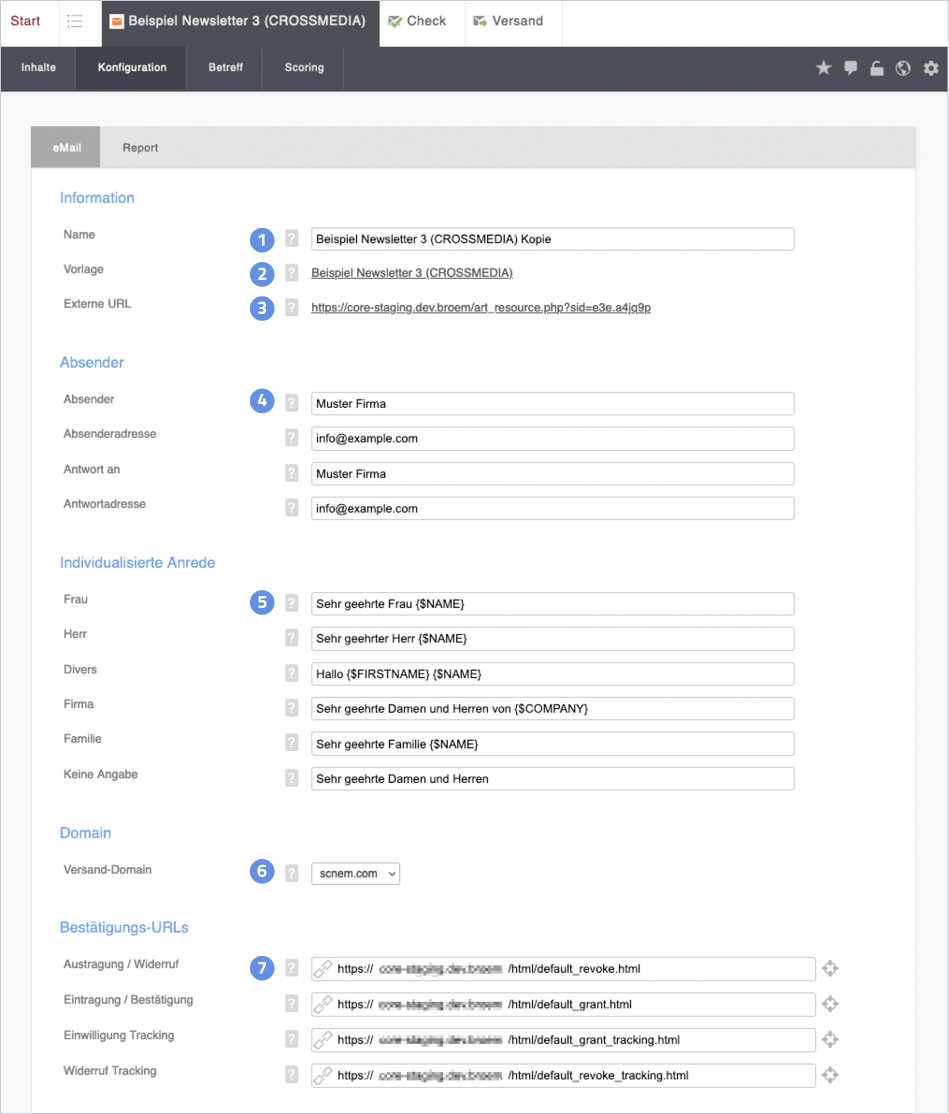Click the star favorite icon
Screen dimensions: 949x1114
(823, 68)
